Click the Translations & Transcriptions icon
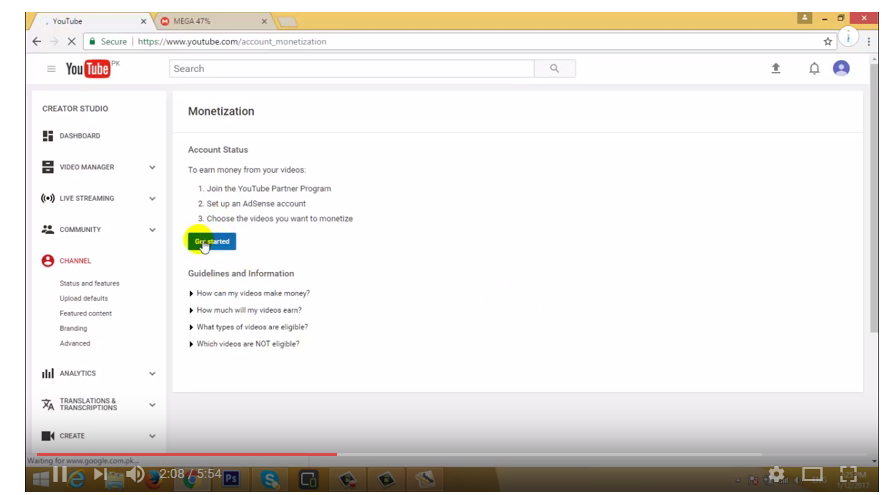The width and height of the screenshot is (891, 495). pos(48,405)
